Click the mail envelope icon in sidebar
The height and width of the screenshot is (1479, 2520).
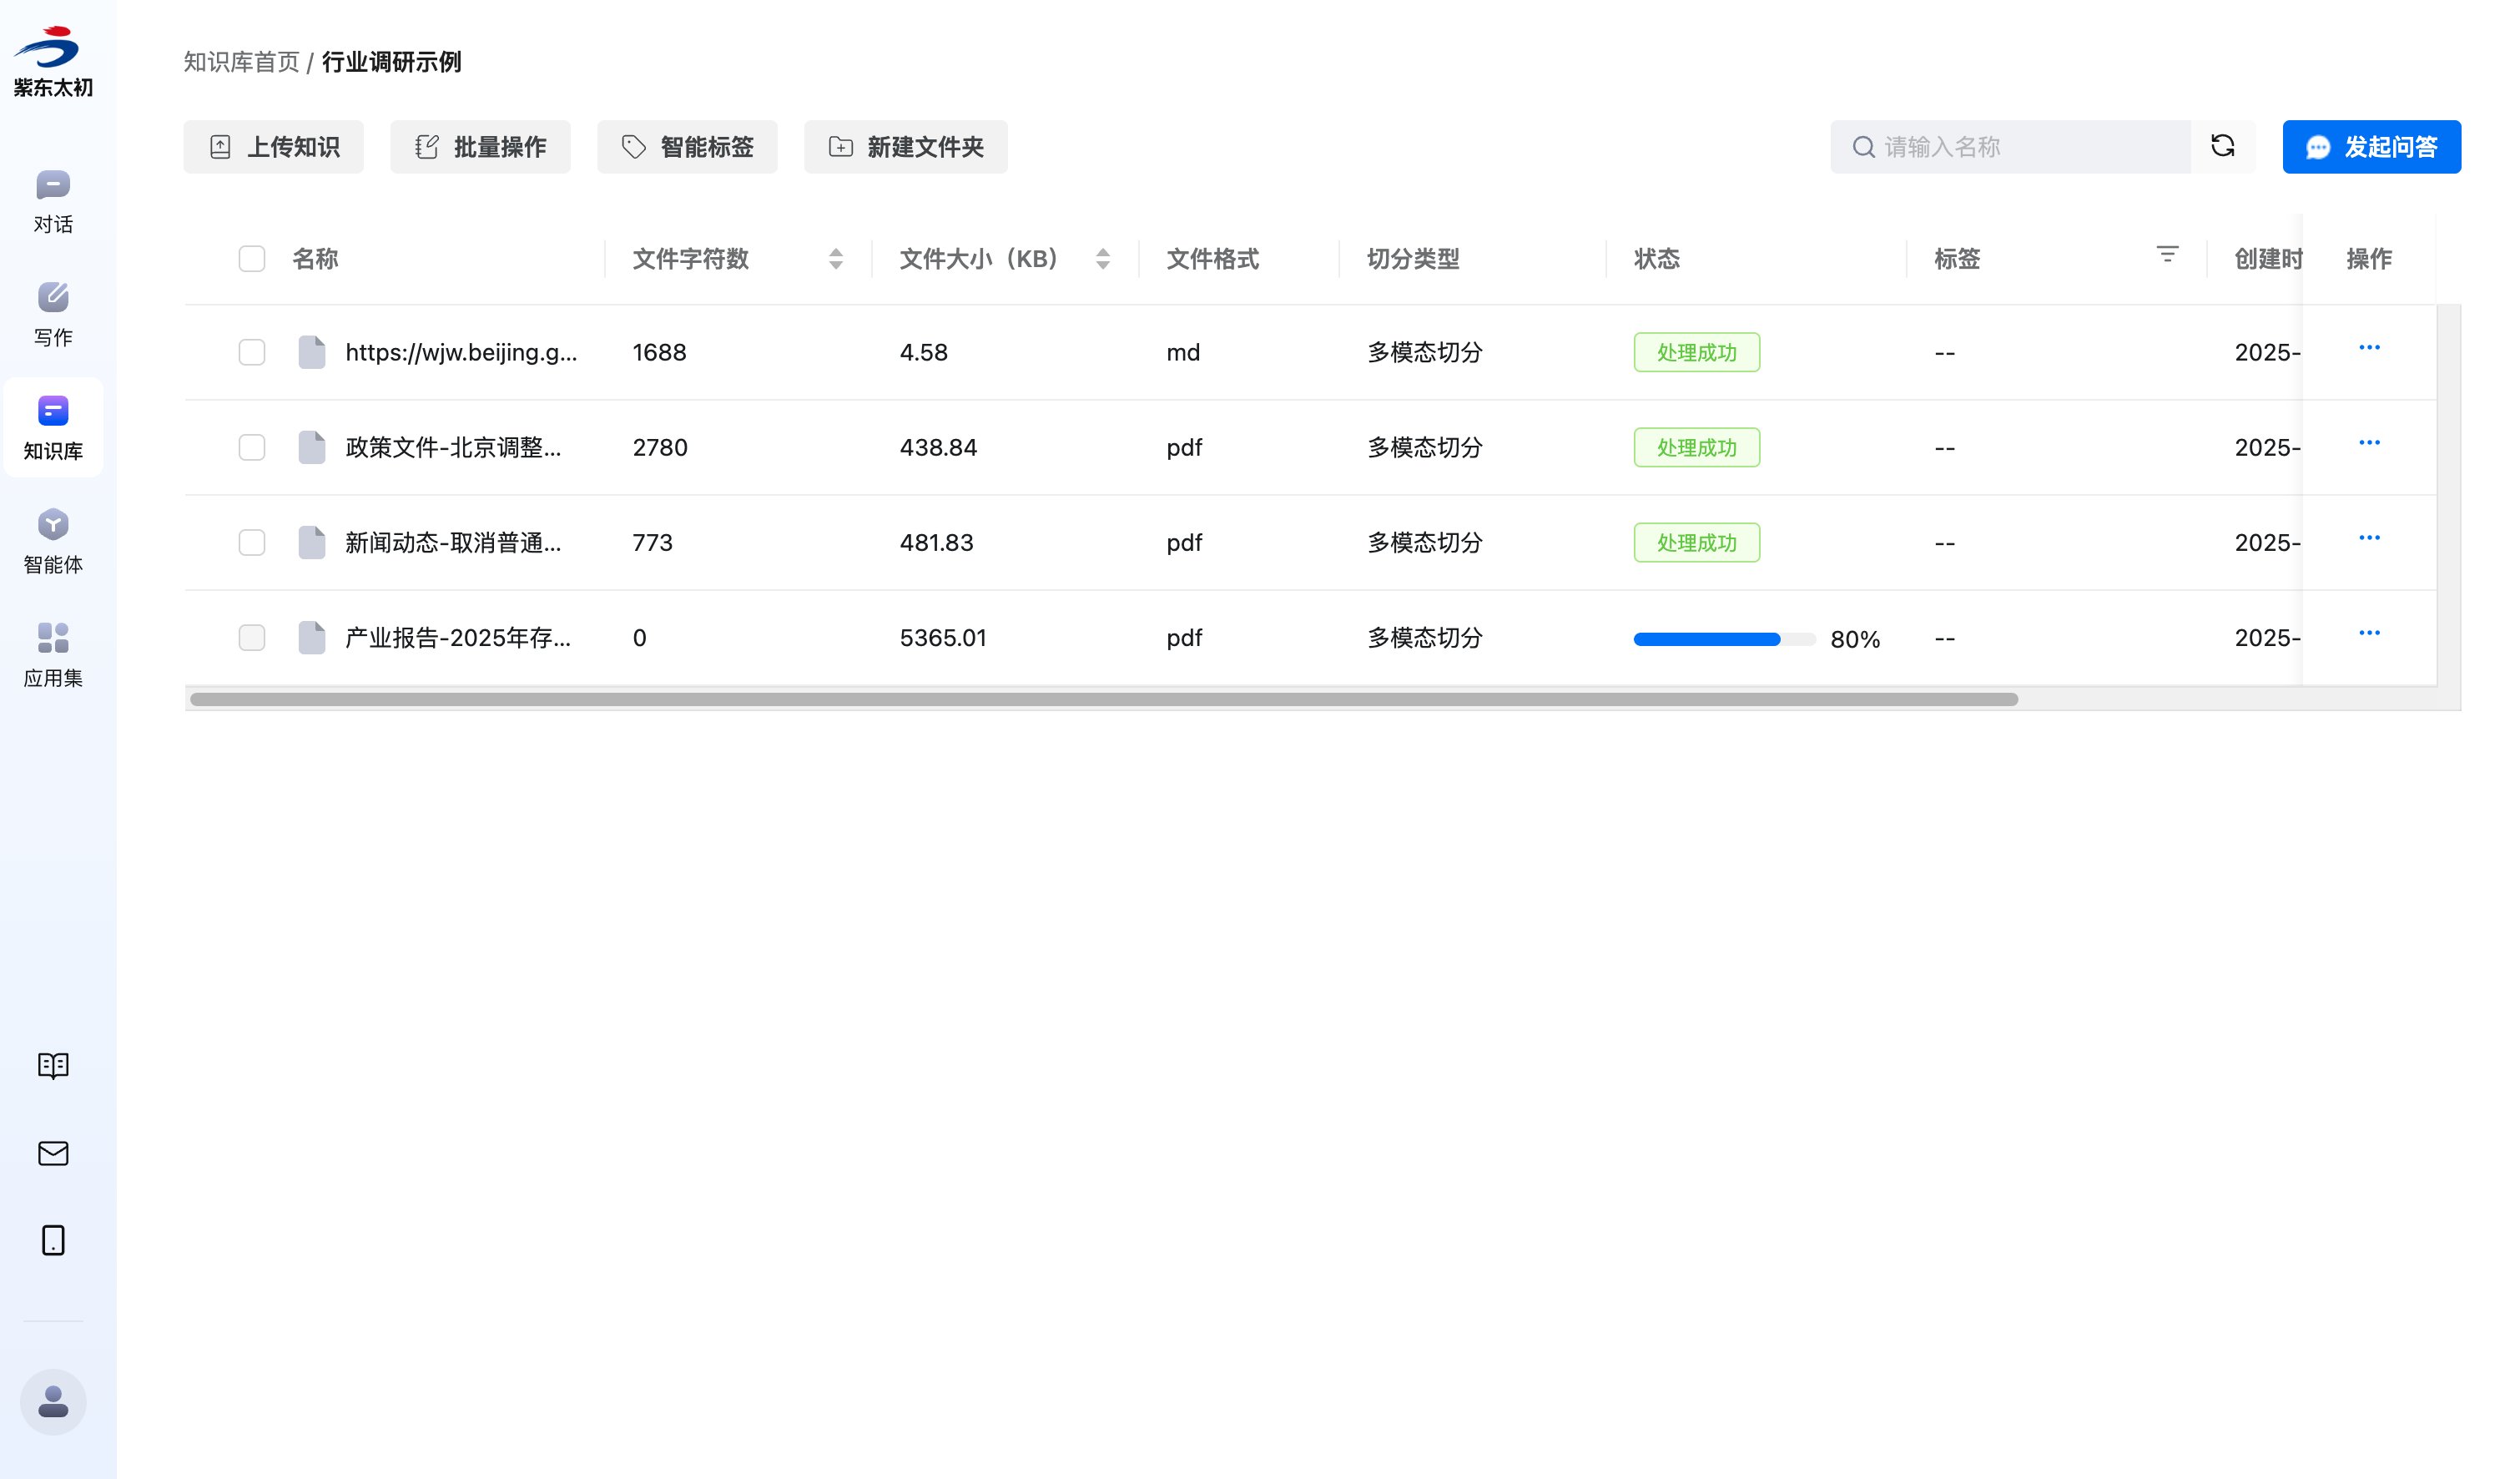53,1153
